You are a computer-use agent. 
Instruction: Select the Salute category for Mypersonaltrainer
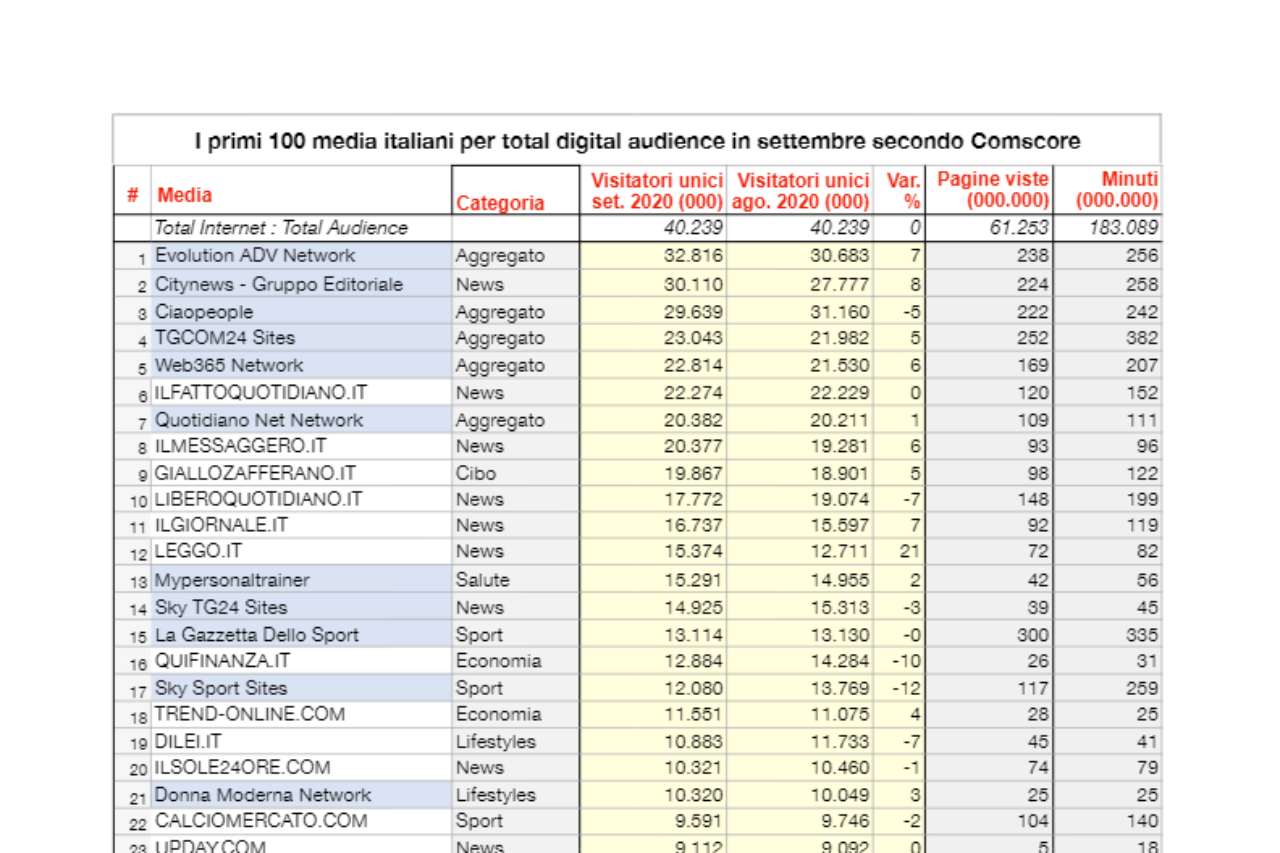coord(482,580)
